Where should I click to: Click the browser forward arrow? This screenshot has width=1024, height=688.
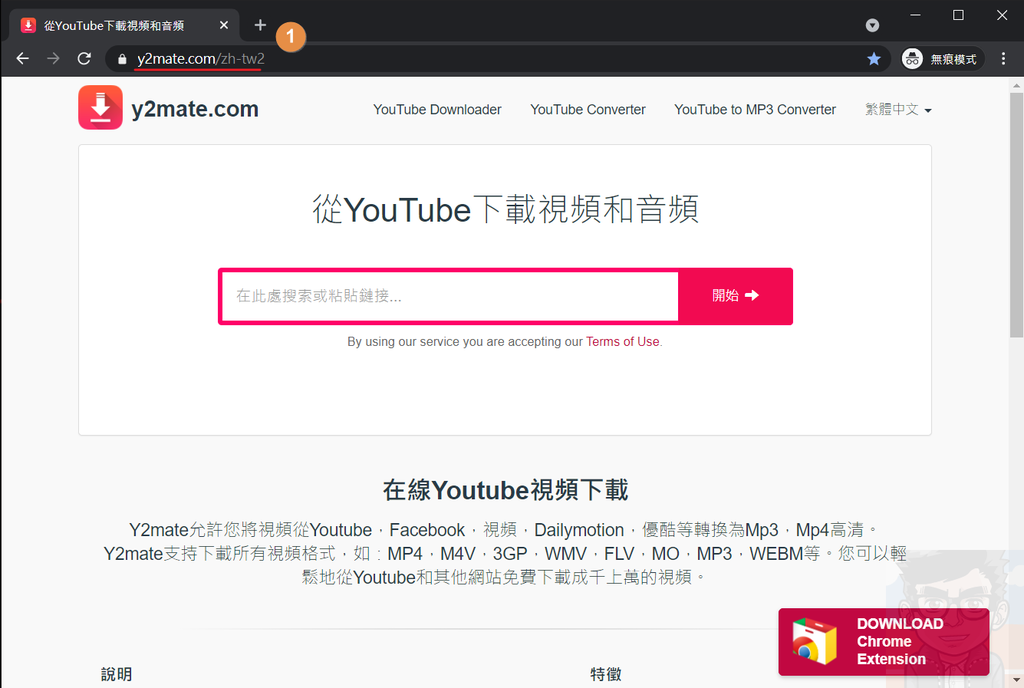pos(54,59)
